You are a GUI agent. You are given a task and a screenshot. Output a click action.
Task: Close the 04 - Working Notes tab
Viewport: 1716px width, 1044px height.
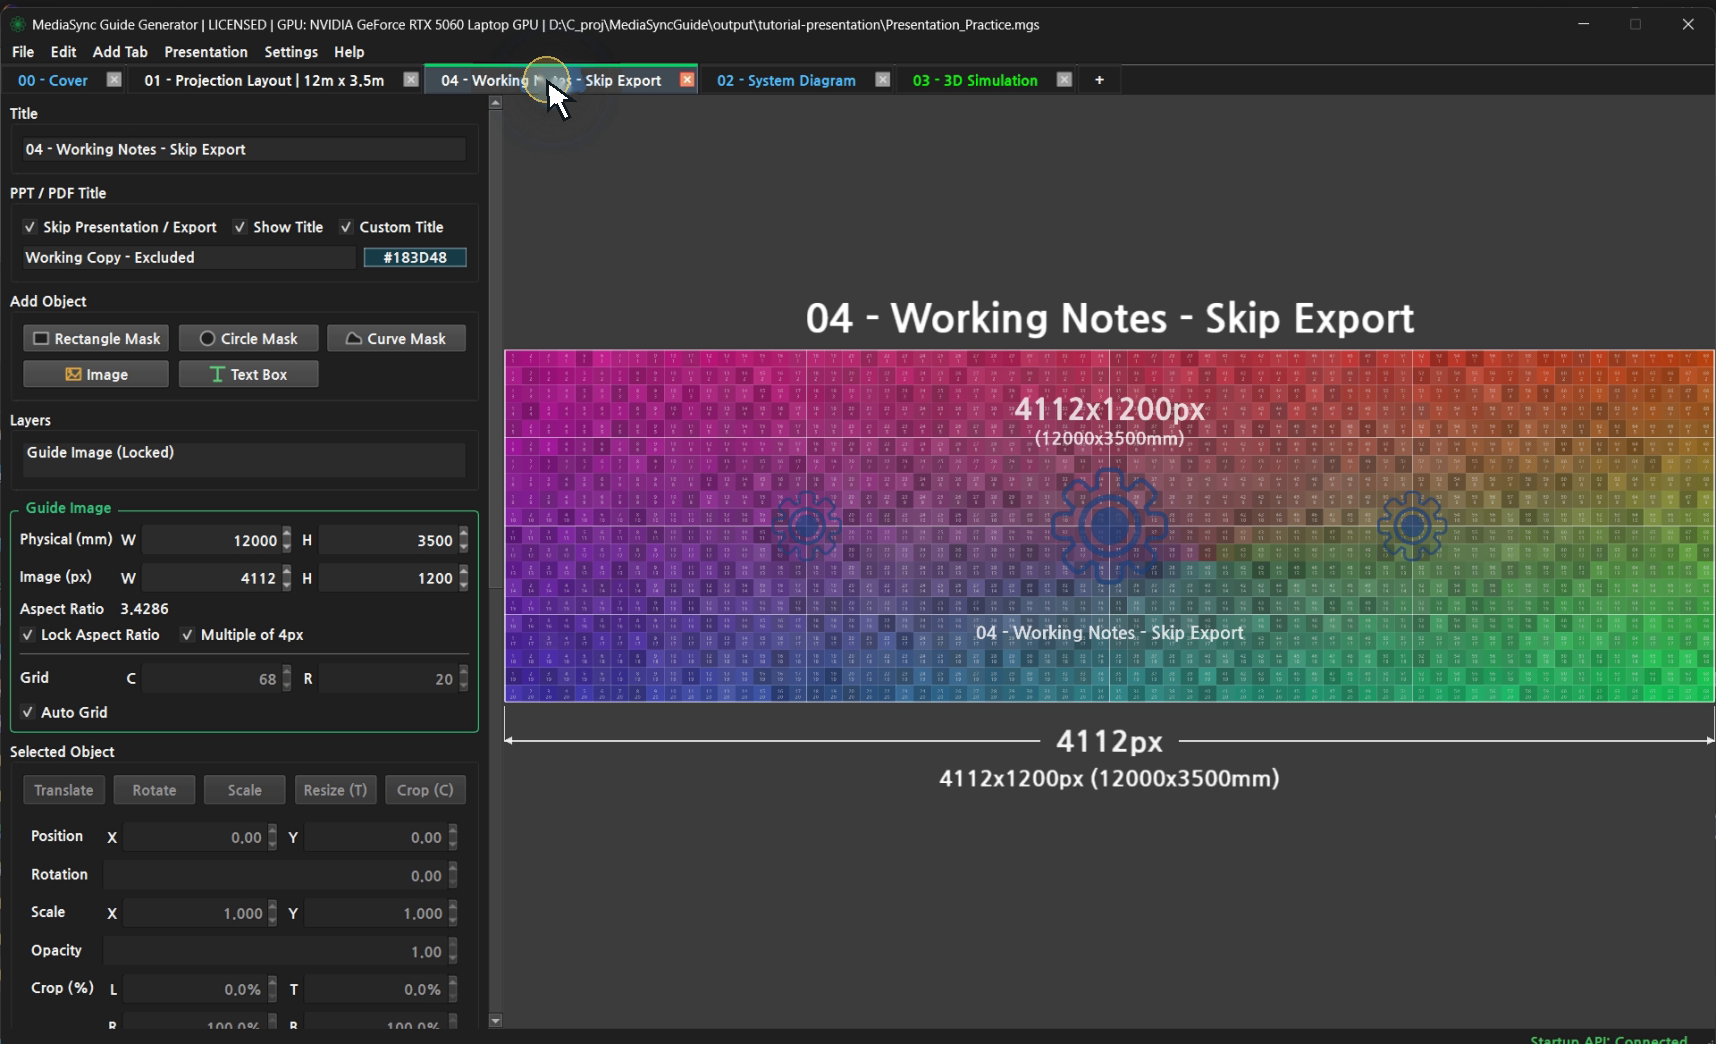tap(687, 80)
